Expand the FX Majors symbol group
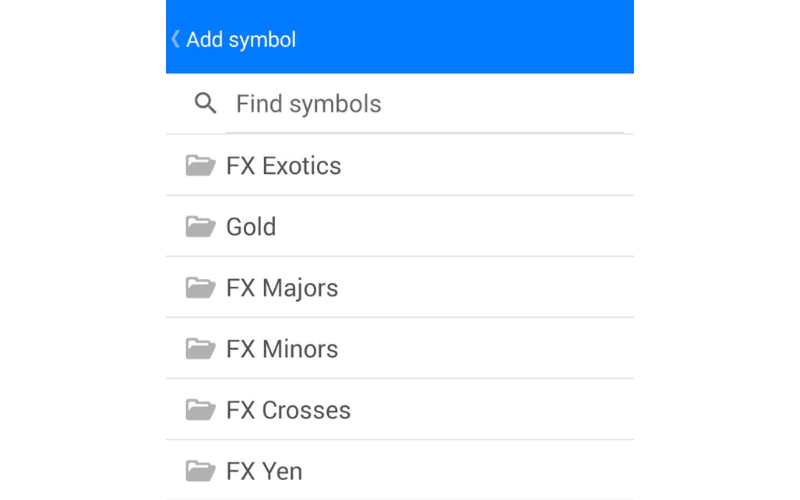Image resolution: width=800 pixels, height=500 pixels. (282, 287)
